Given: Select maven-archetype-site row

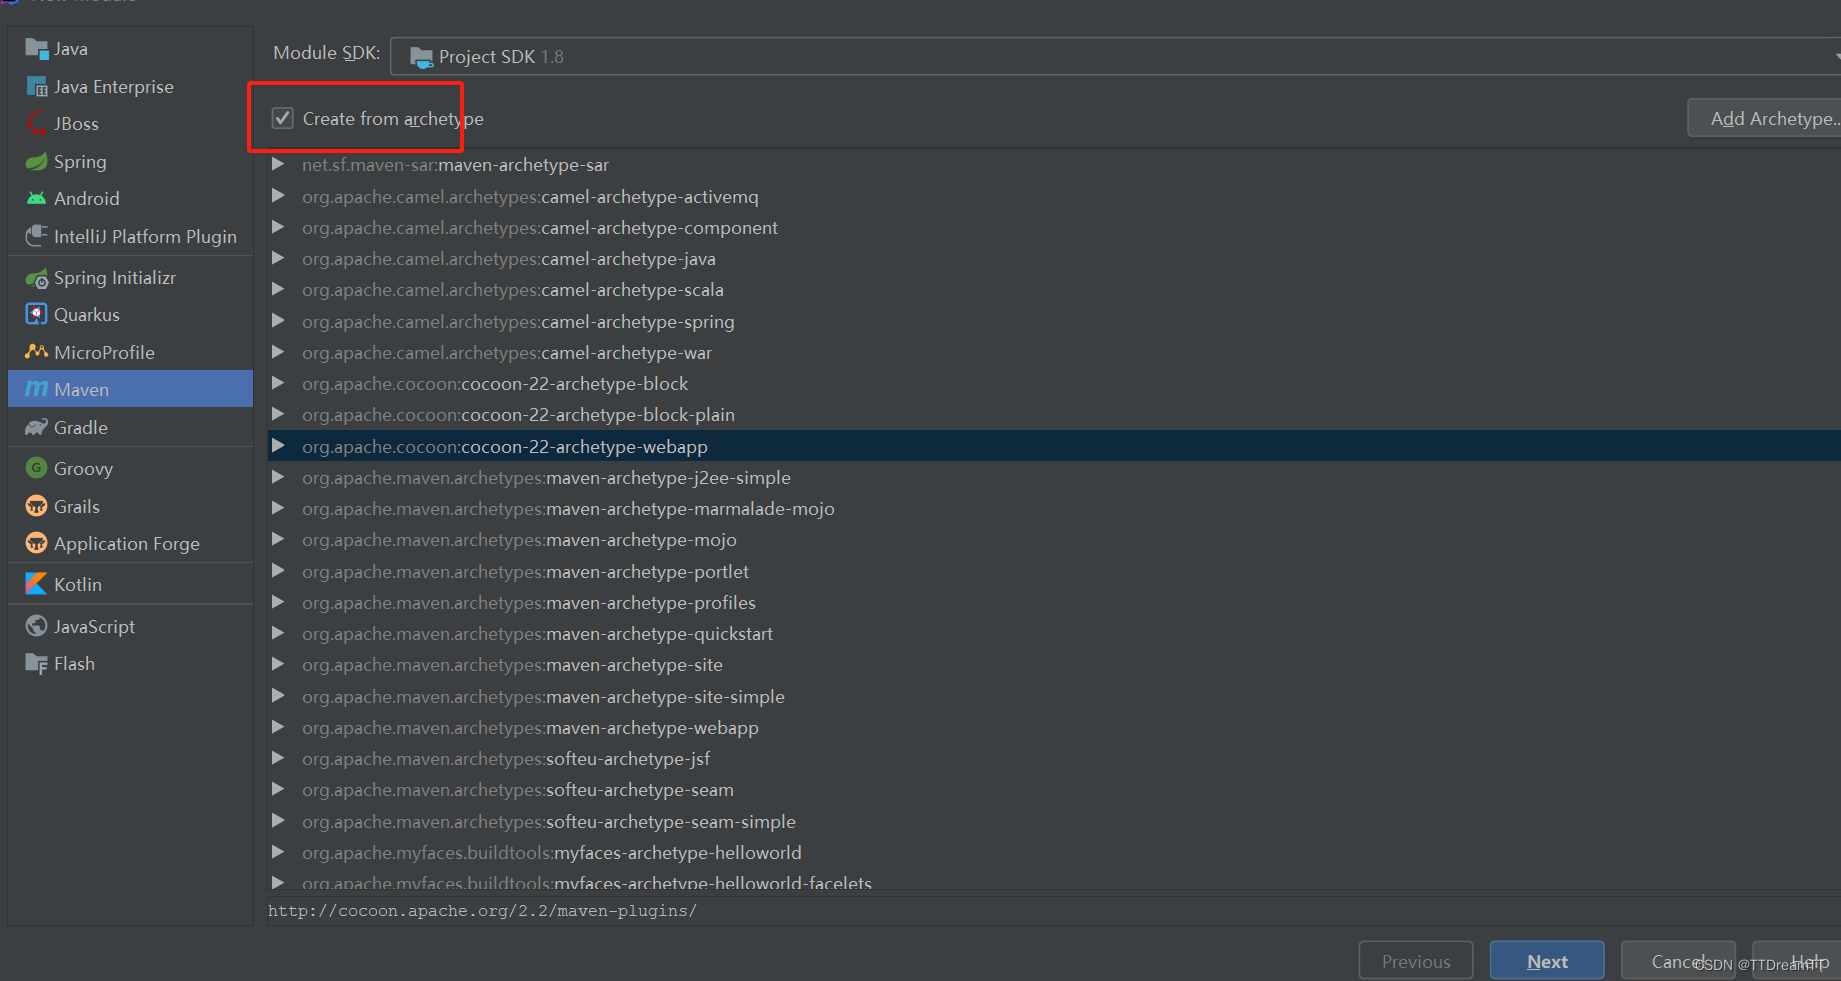Looking at the screenshot, I should pyautogui.click(x=1054, y=664).
